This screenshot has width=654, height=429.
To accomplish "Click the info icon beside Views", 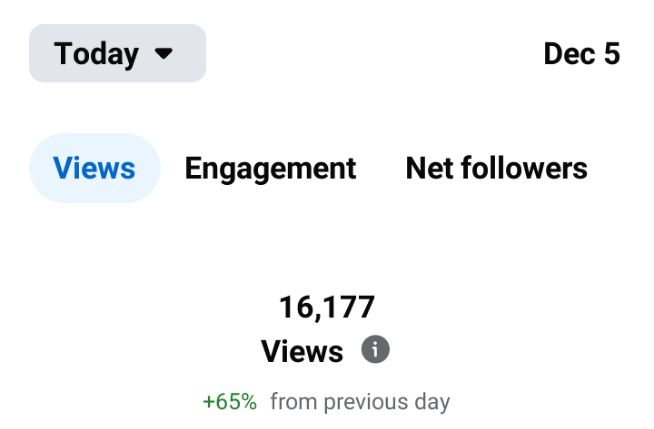I will click(375, 350).
